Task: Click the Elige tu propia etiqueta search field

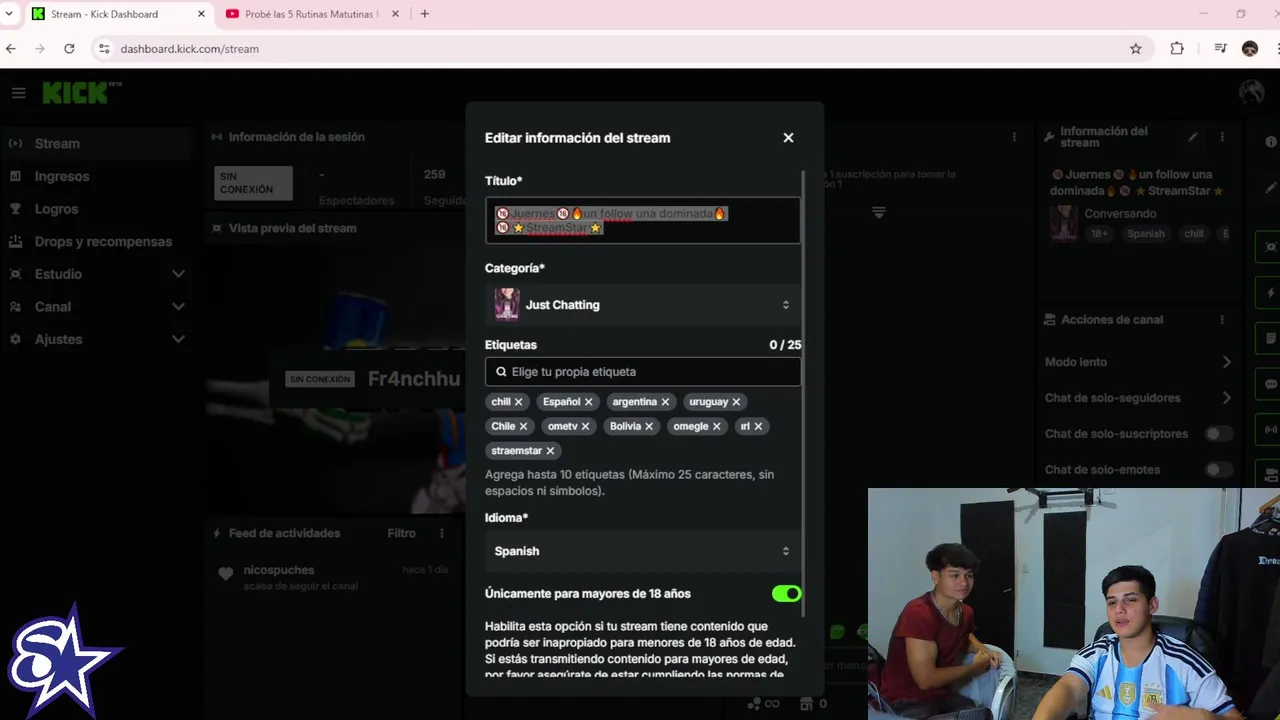Action: [x=643, y=372]
